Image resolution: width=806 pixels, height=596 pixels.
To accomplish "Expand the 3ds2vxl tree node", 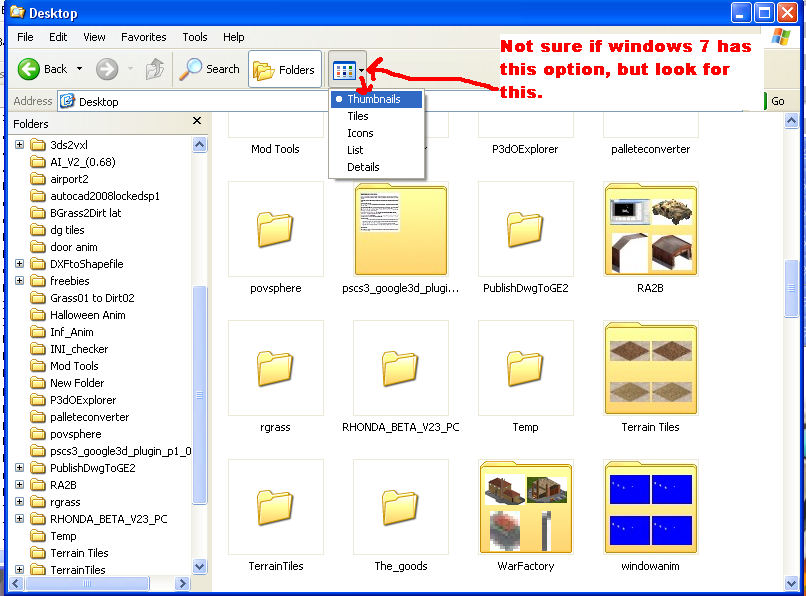I will coord(20,145).
